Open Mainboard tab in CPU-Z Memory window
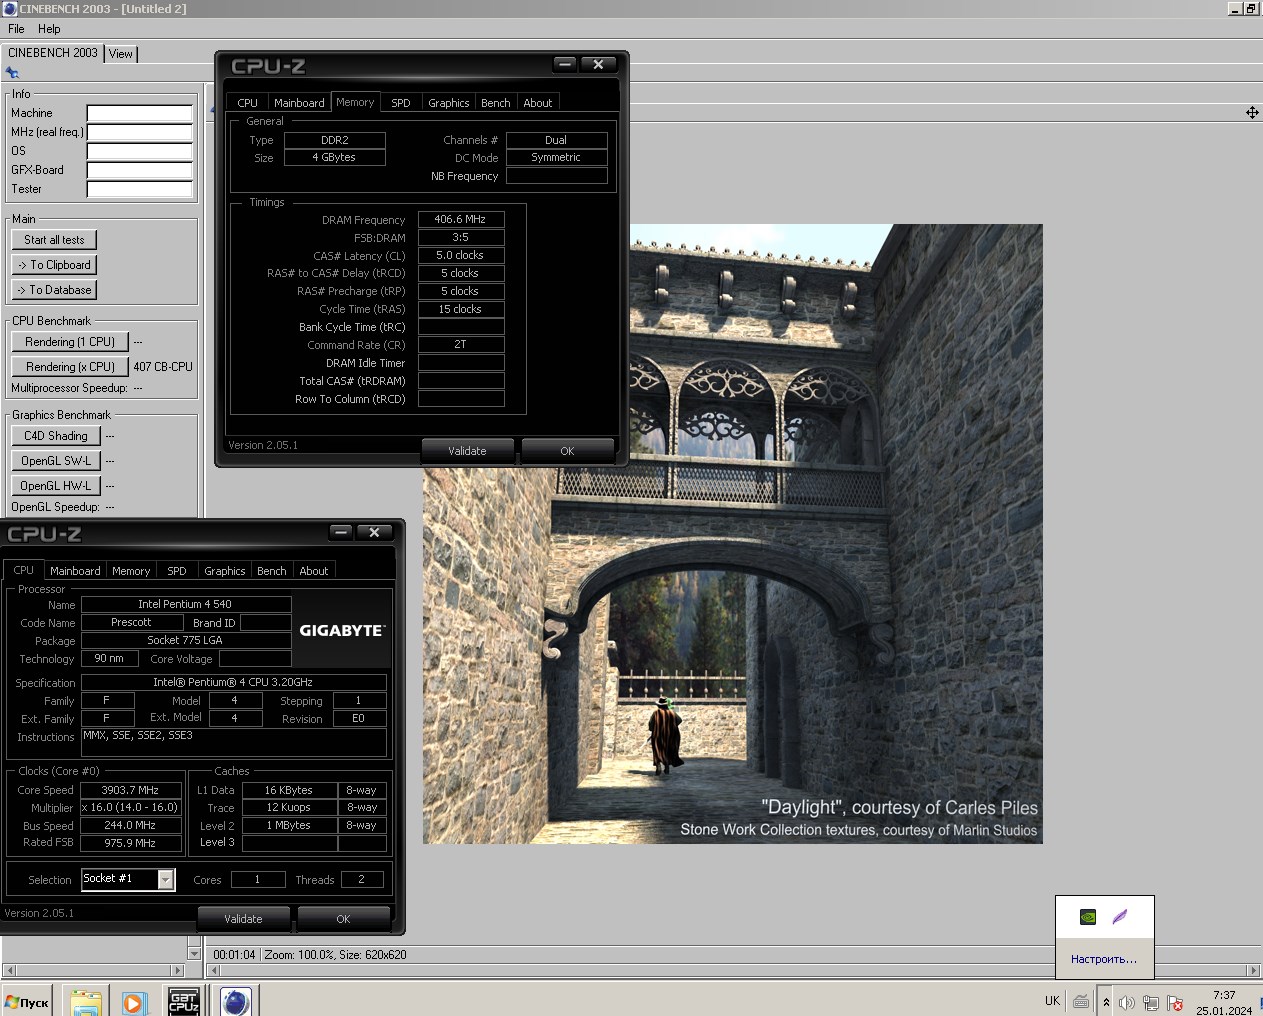 (299, 103)
